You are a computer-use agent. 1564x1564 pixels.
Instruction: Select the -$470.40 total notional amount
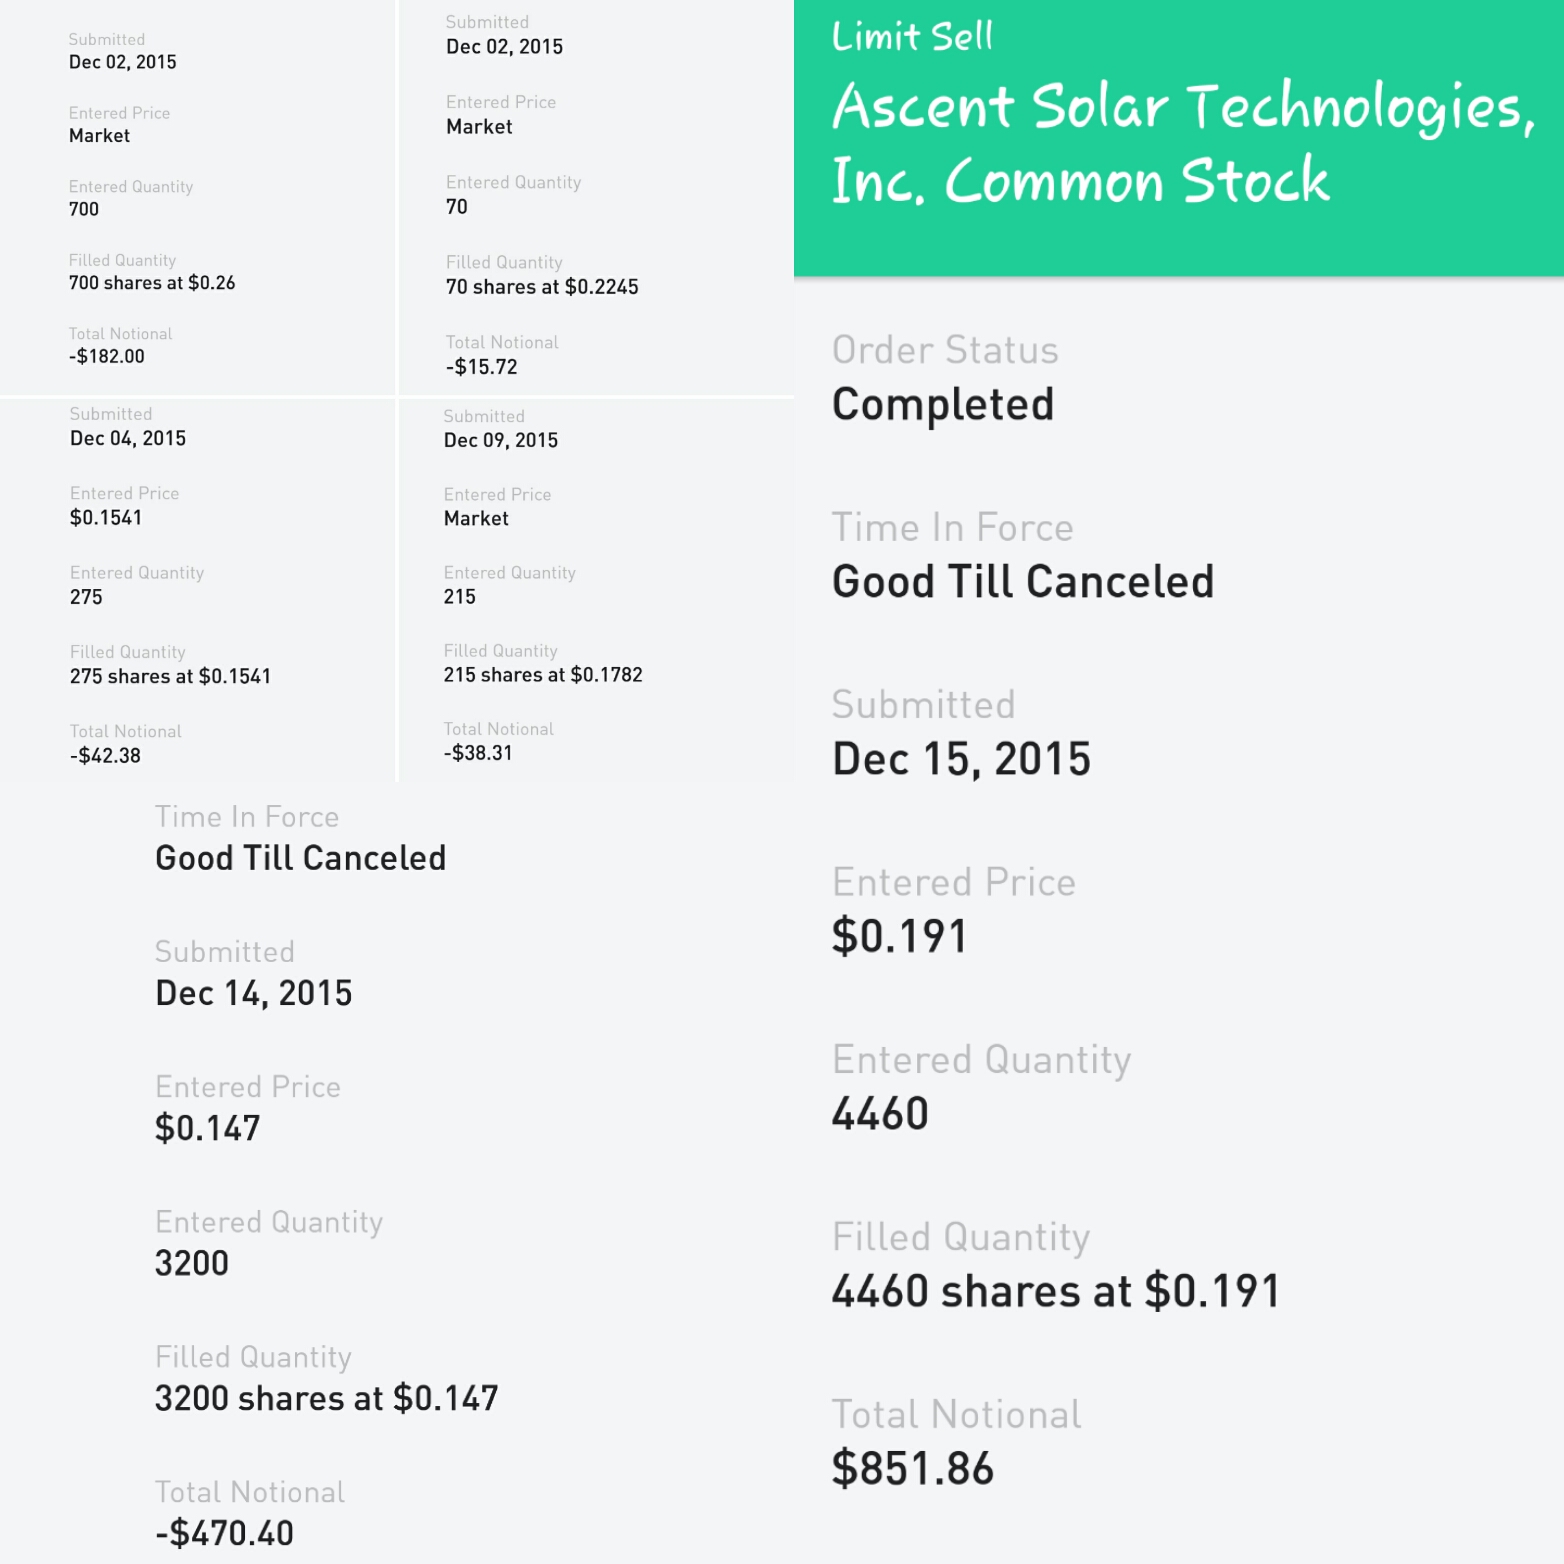pyautogui.click(x=224, y=1533)
